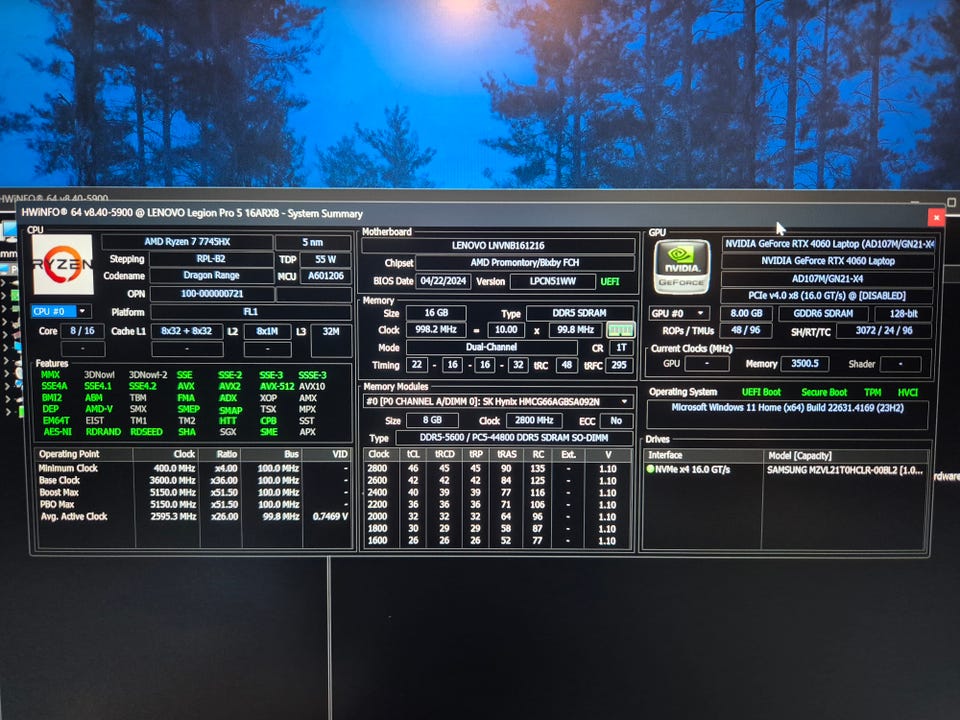The height and width of the screenshot is (720, 960).
Task: Select the Base Clock operating point row
Action: (193, 481)
